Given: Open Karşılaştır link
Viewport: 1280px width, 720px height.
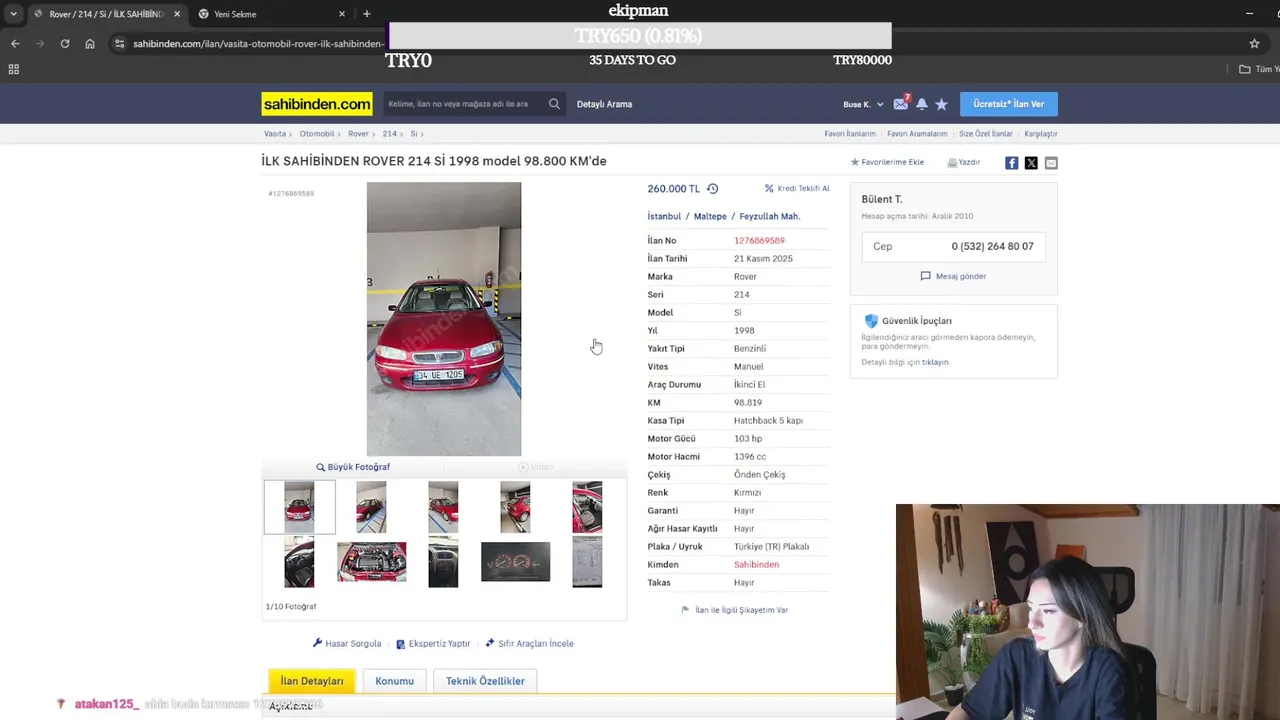Looking at the screenshot, I should [x=1041, y=134].
